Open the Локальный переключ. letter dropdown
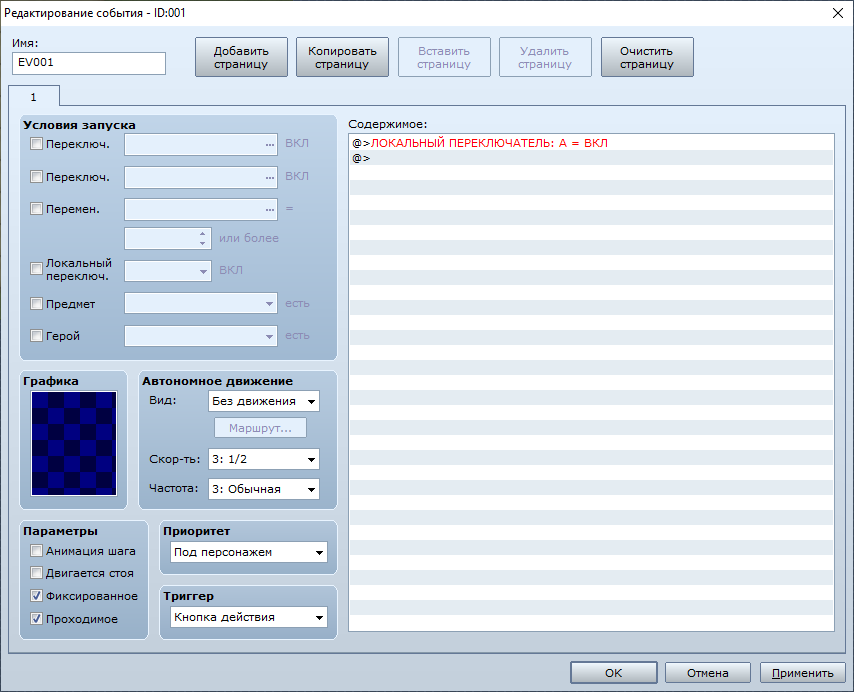This screenshot has width=854, height=692. [168, 271]
